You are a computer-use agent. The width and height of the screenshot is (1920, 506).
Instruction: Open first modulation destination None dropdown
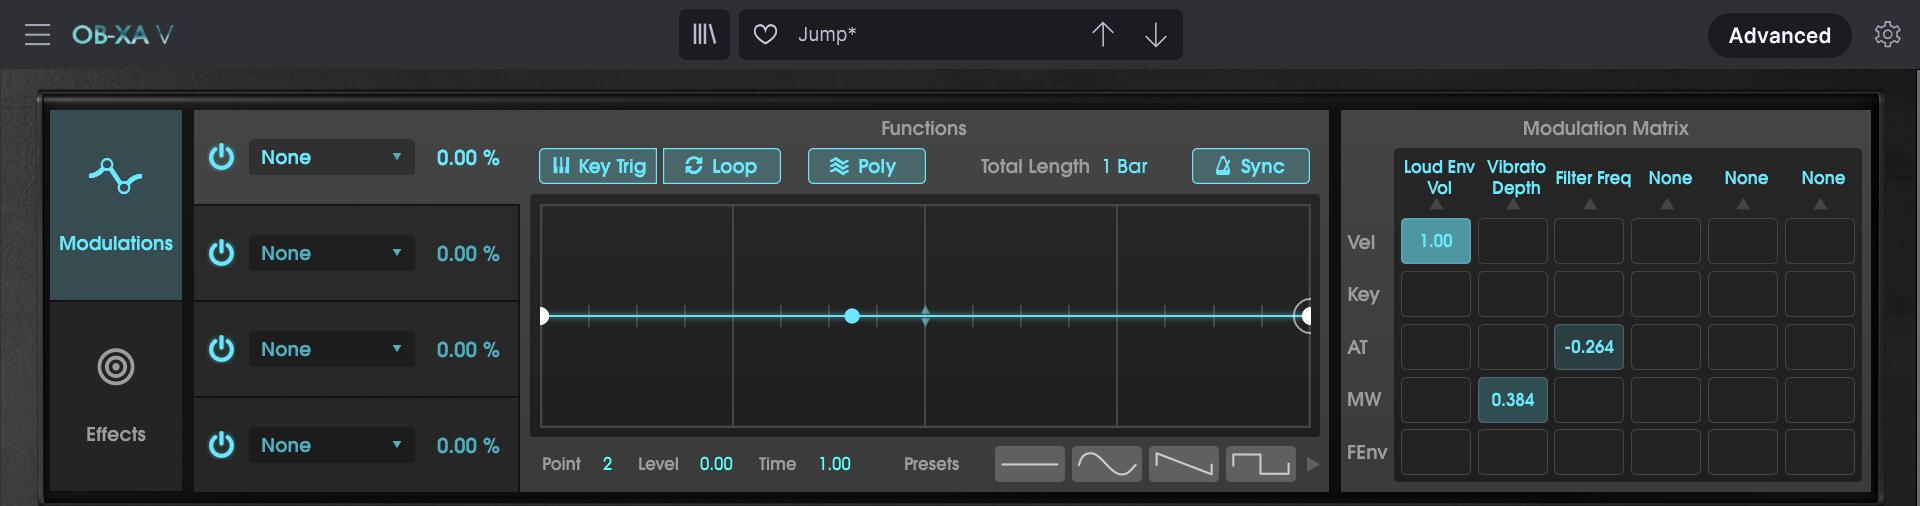click(331, 157)
